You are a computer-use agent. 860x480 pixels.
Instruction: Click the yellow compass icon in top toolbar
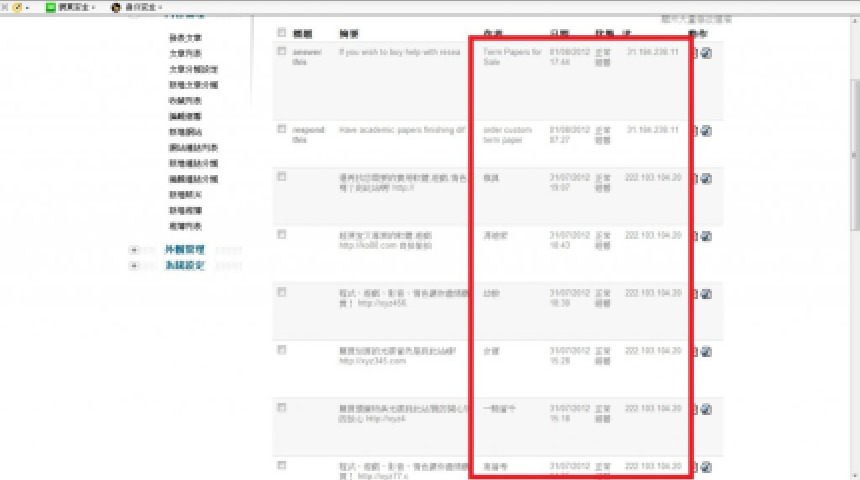[17, 7]
